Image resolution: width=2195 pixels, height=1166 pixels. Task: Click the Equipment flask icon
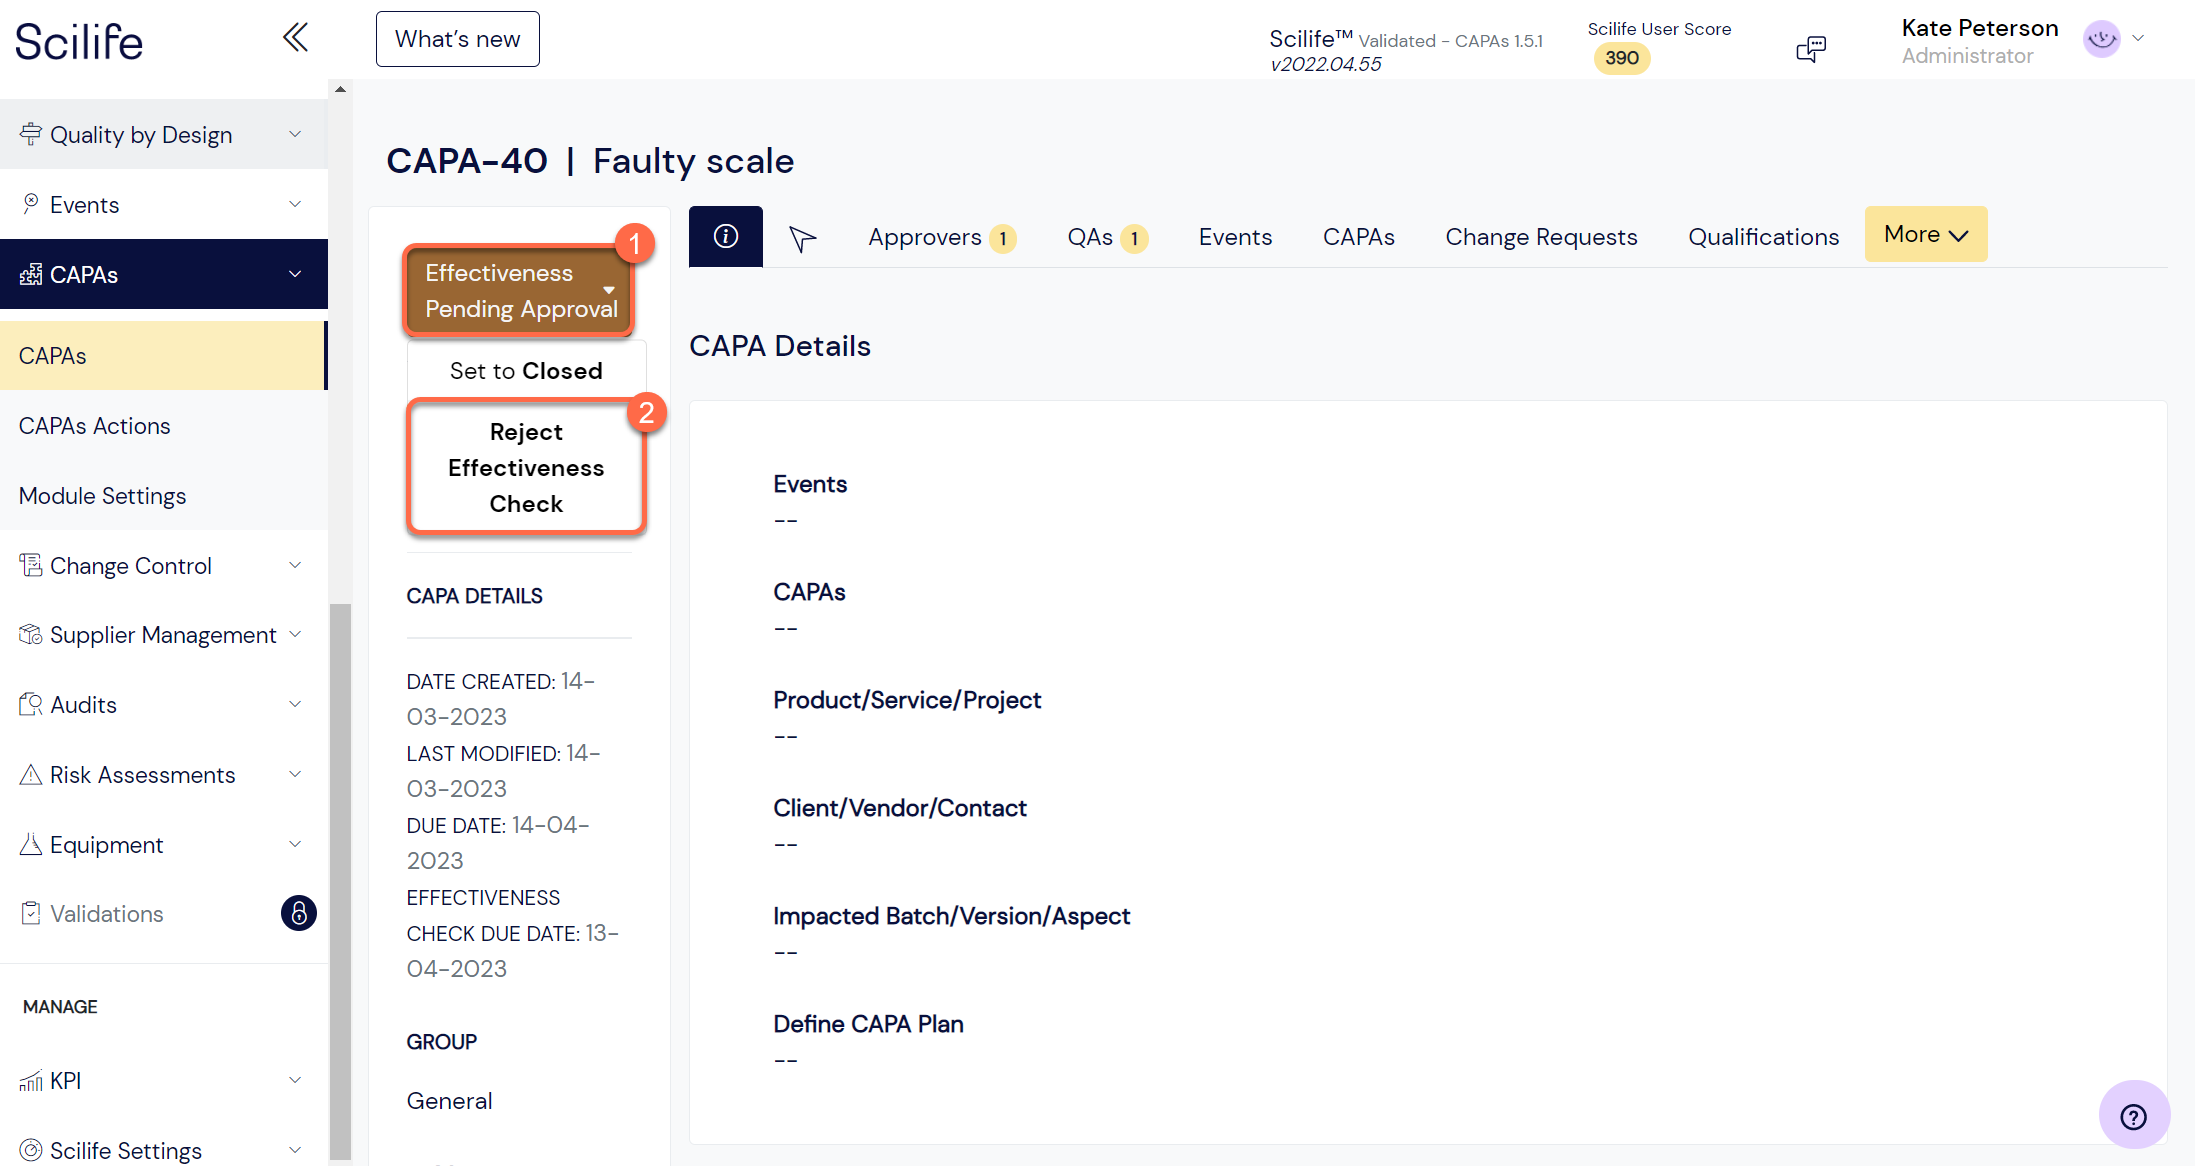(31, 844)
